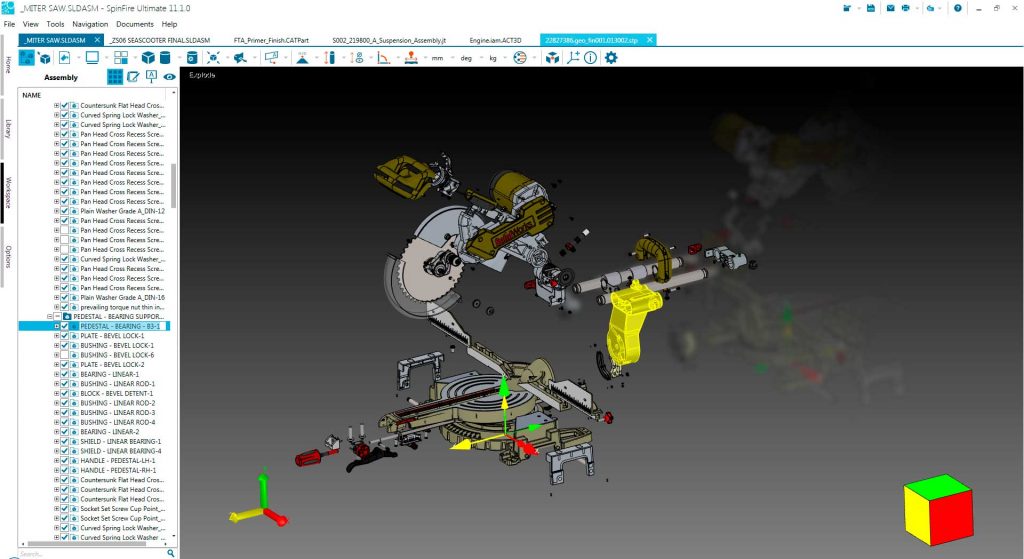
Task: Uncheck the HANDLE - PEDESTAL-LH-1 checkbox
Action: [x=65, y=460]
